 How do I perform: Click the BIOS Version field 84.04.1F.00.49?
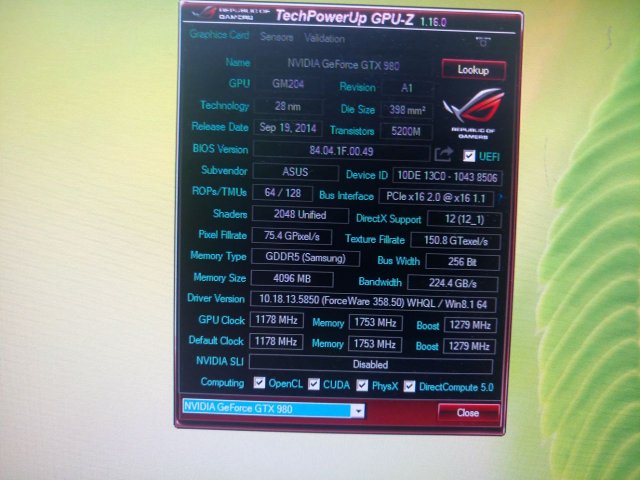tap(341, 151)
